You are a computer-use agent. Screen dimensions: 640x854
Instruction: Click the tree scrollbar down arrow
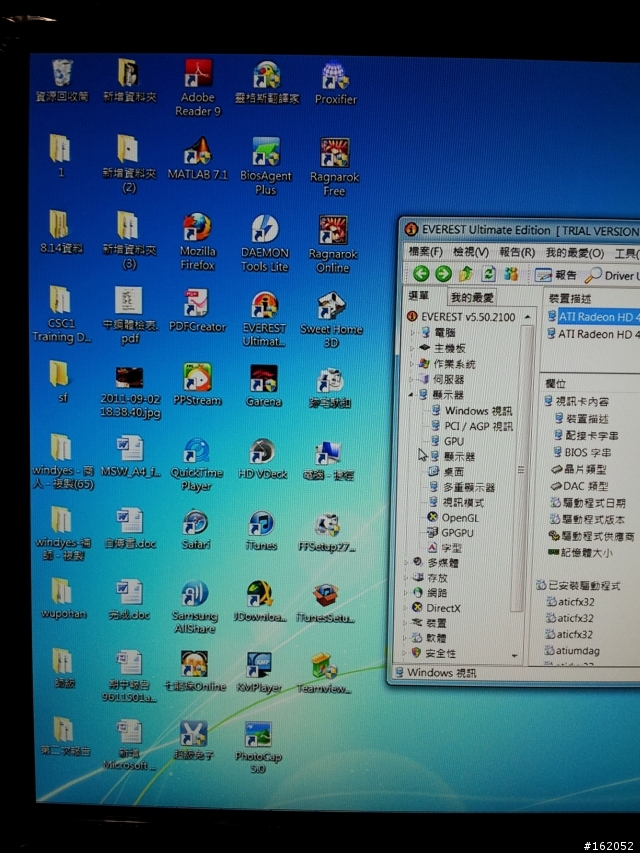515,656
